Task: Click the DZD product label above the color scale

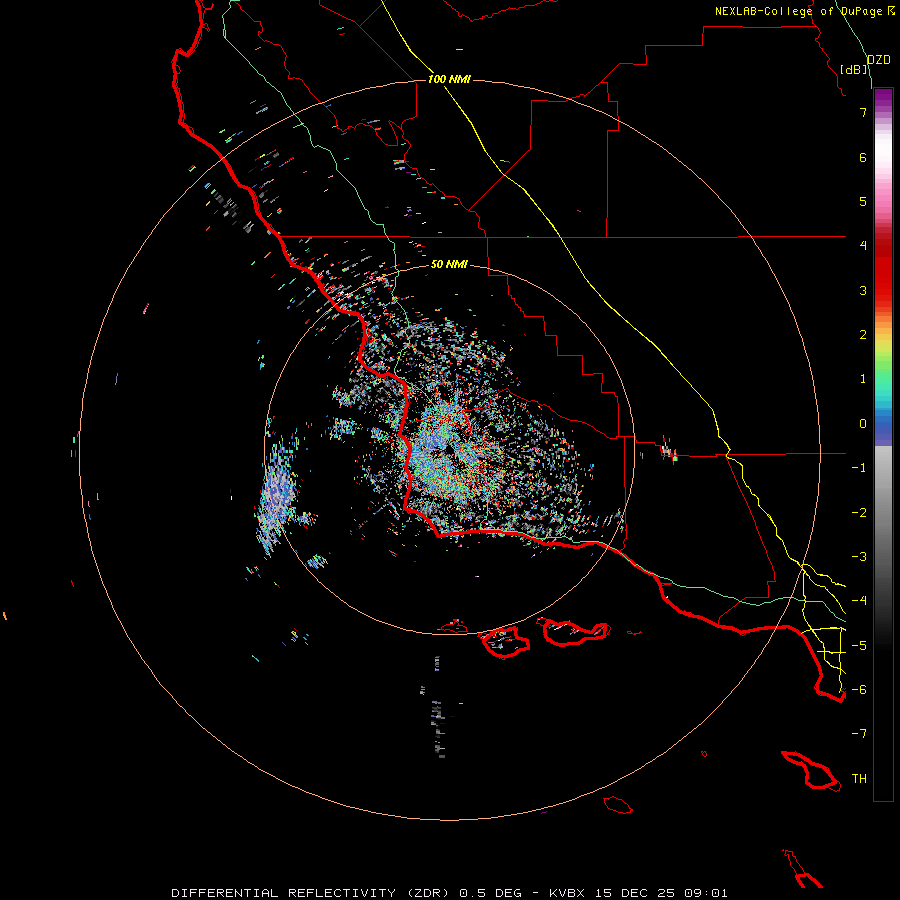Action: click(878, 60)
